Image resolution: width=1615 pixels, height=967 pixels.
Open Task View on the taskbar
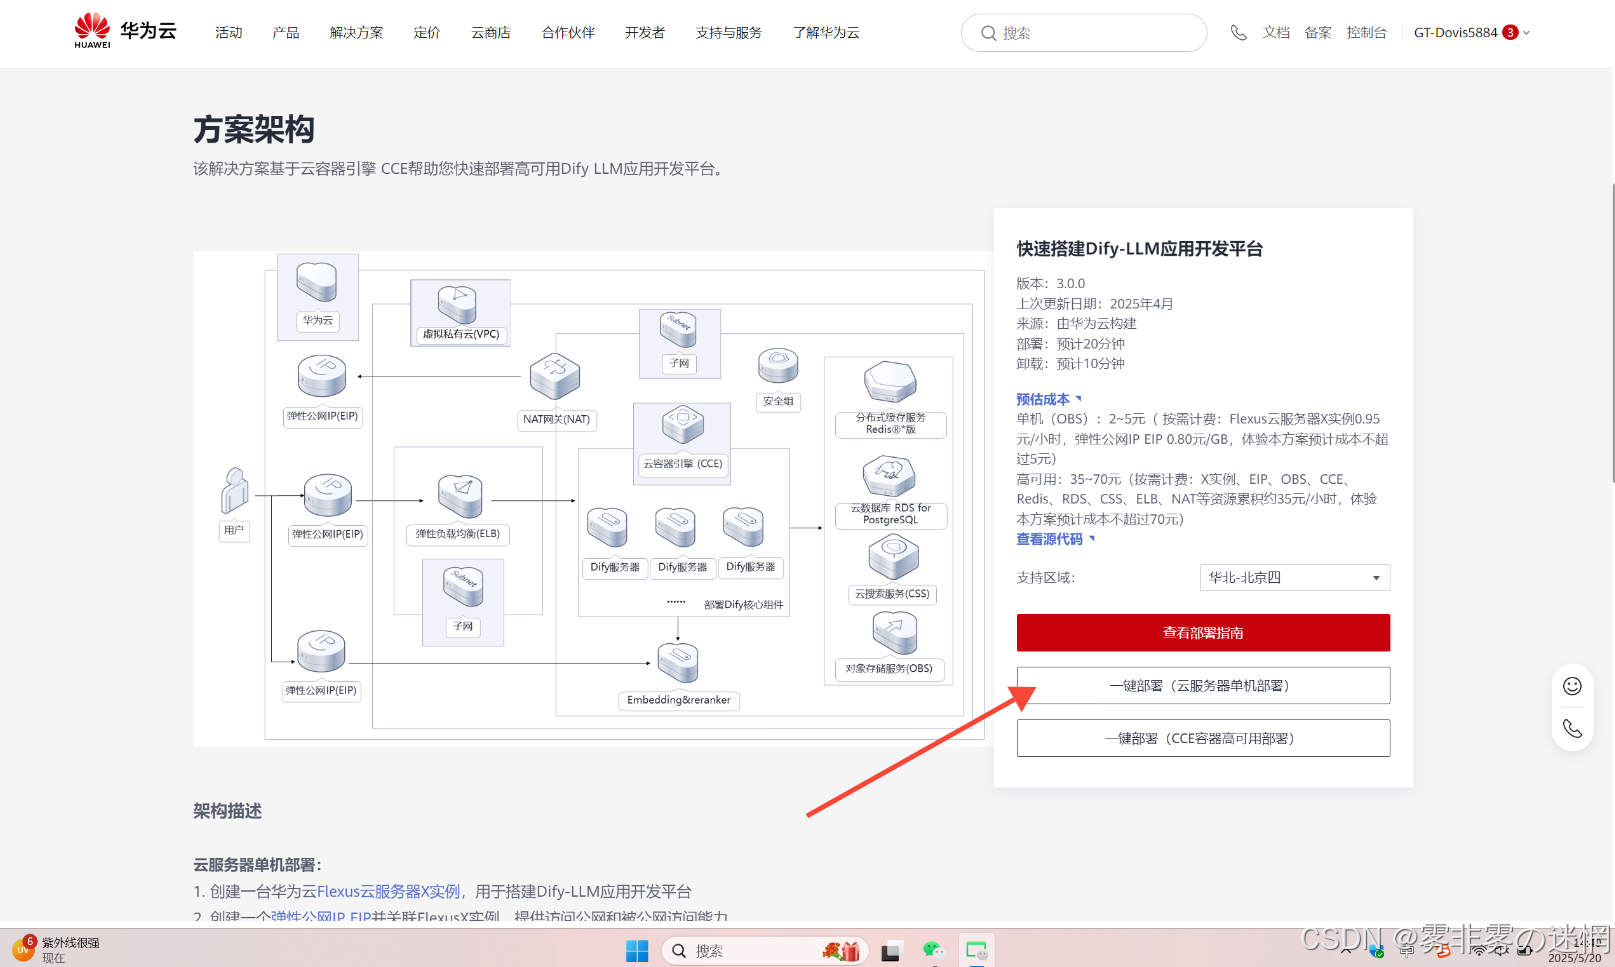click(x=890, y=951)
